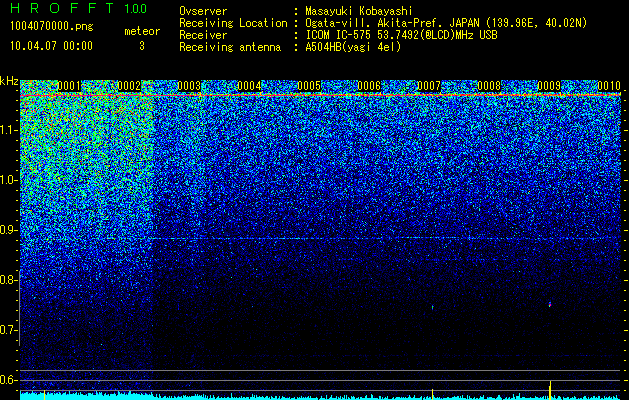Click the HROFFT 1.0.0 title text
Viewport: 629px width, 400px height.
(x=78, y=8)
